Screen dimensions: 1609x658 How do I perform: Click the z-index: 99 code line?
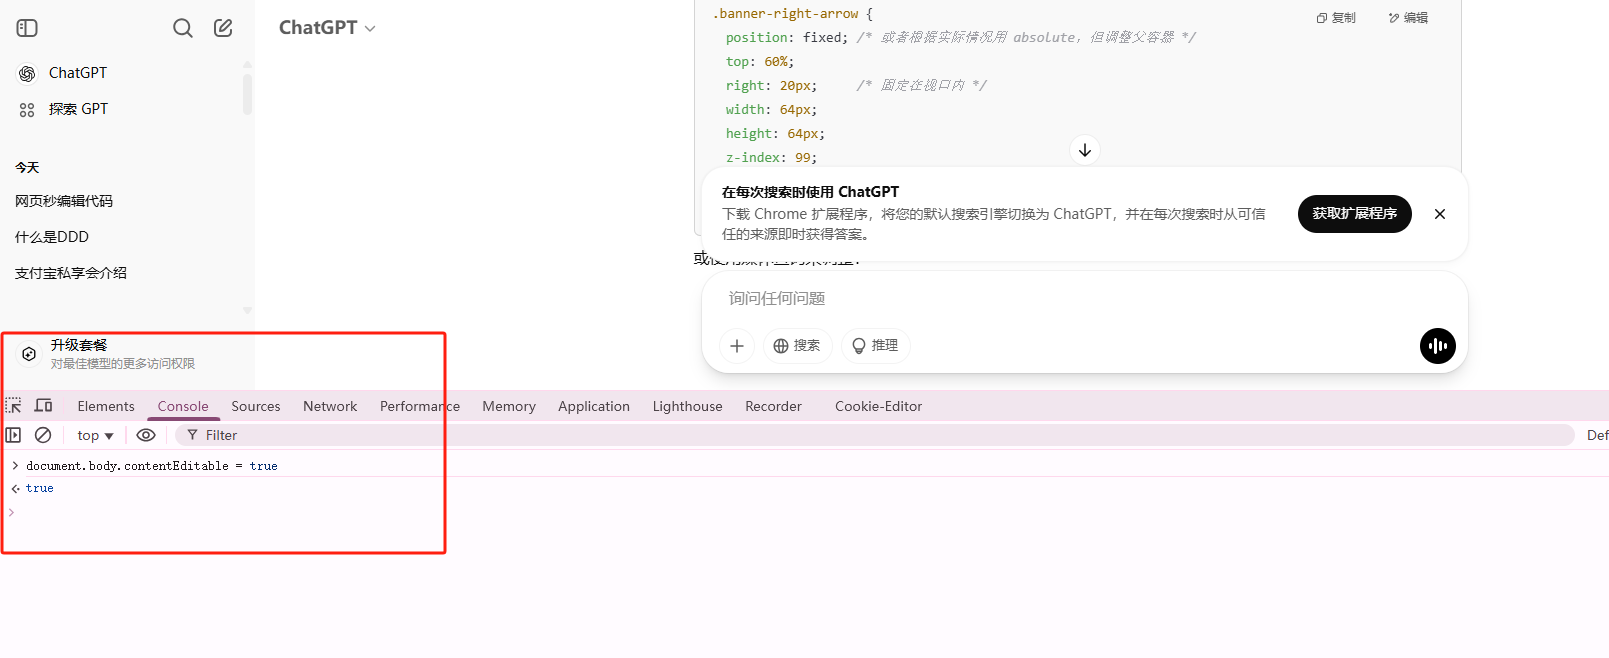pyautogui.click(x=771, y=157)
